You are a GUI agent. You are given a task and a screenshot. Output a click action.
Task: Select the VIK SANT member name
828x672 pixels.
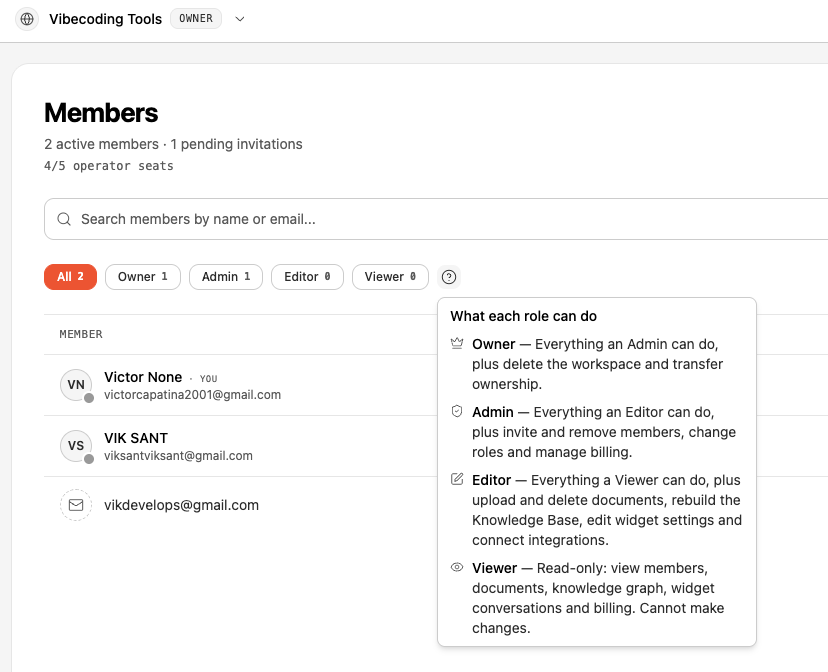point(136,438)
